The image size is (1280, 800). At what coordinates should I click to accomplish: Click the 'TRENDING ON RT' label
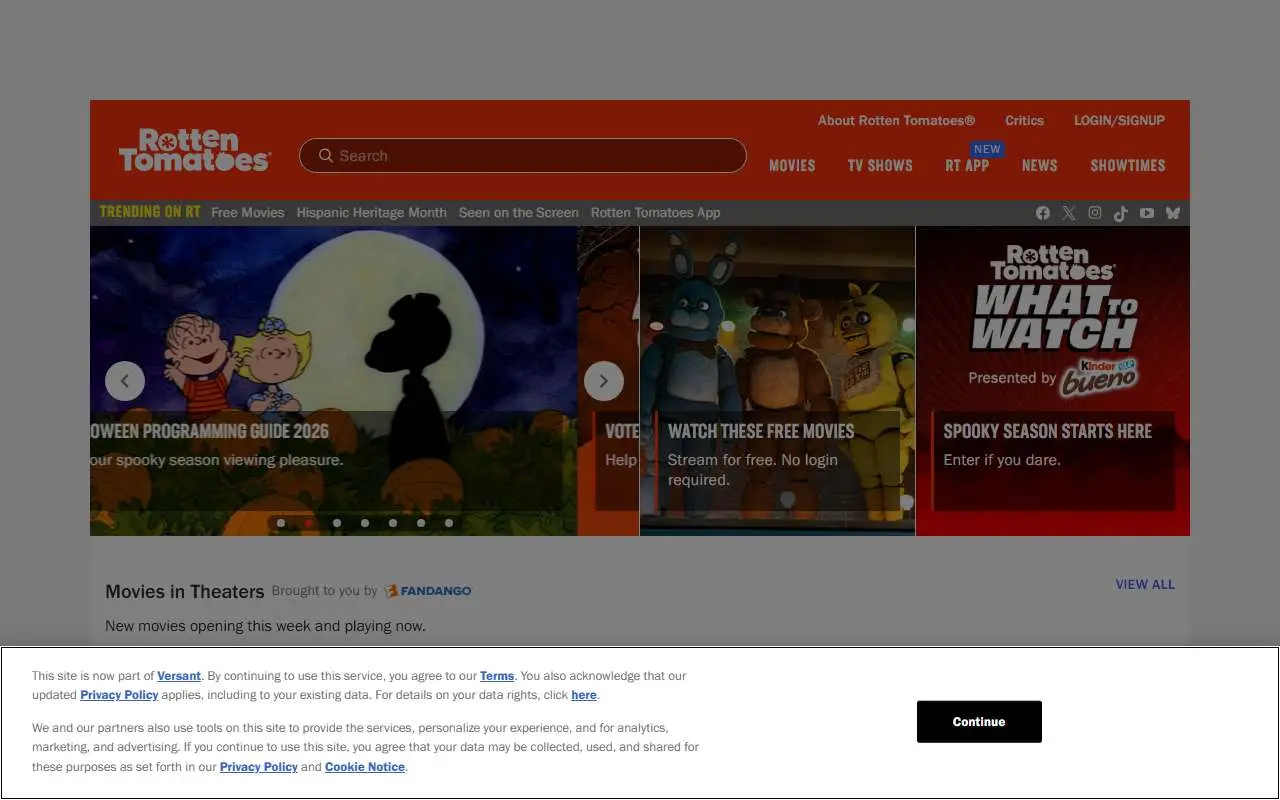tap(150, 212)
